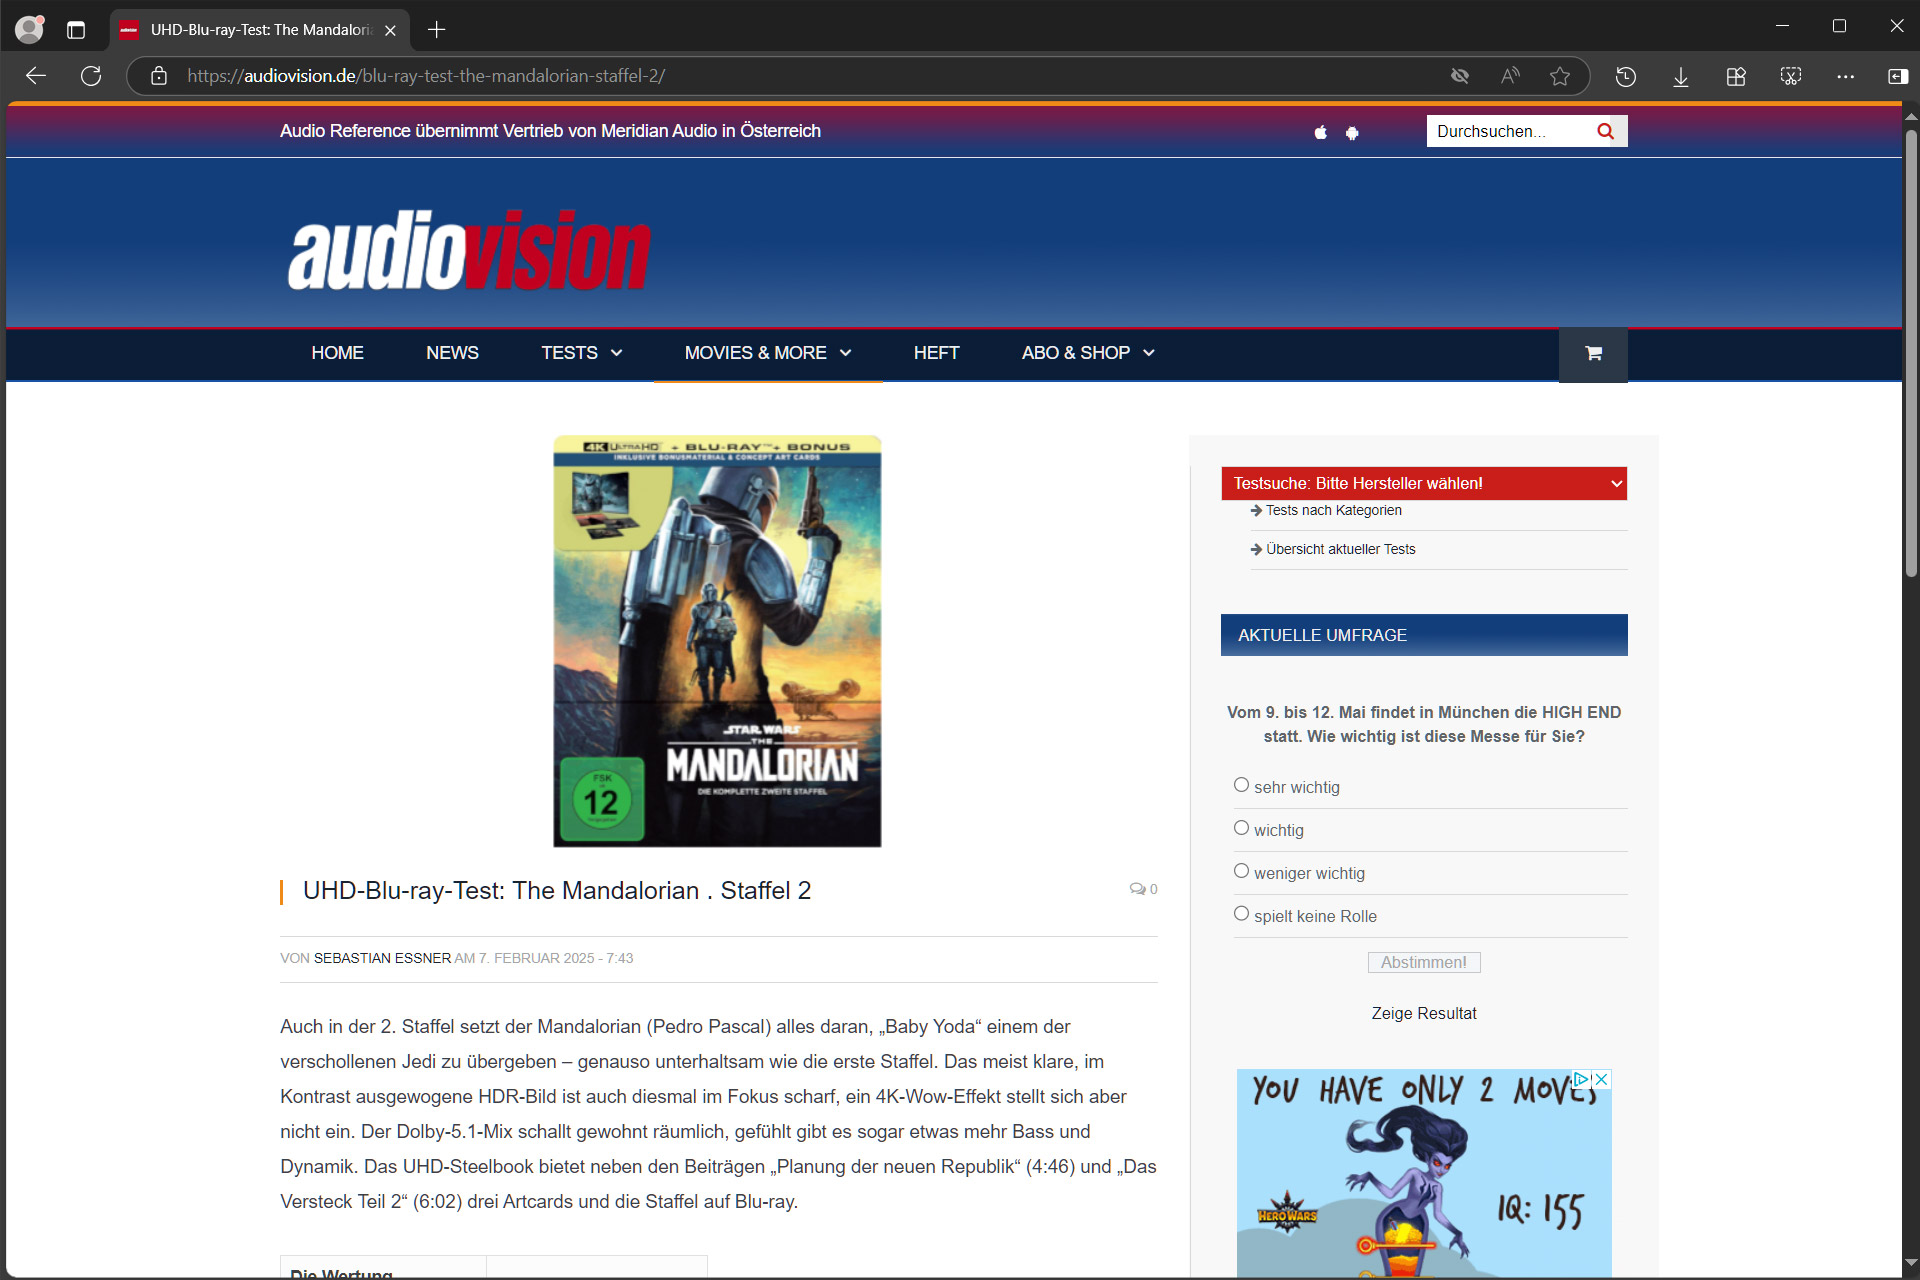Open the HEFT menu item

click(x=936, y=353)
